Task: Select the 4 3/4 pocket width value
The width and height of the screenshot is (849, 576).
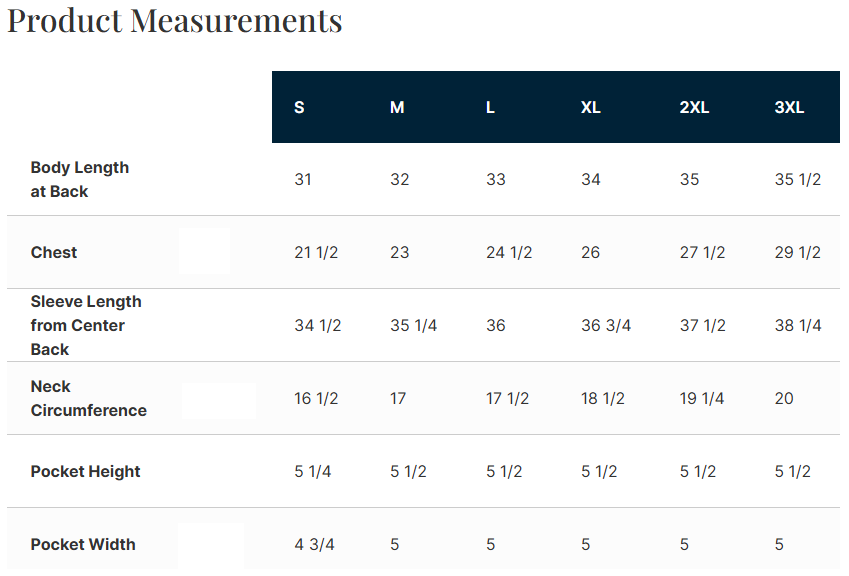Action: pyautogui.click(x=314, y=544)
